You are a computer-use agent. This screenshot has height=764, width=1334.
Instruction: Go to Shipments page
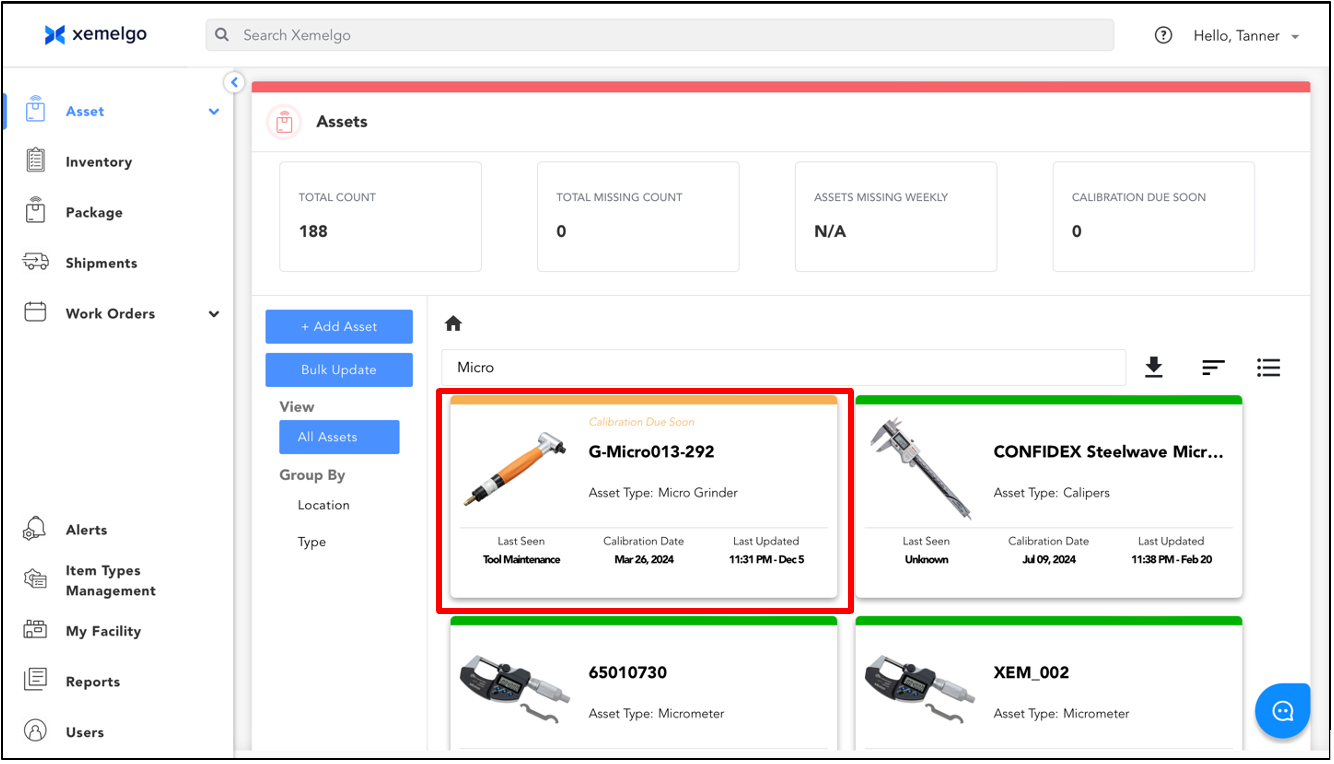[x=101, y=263]
